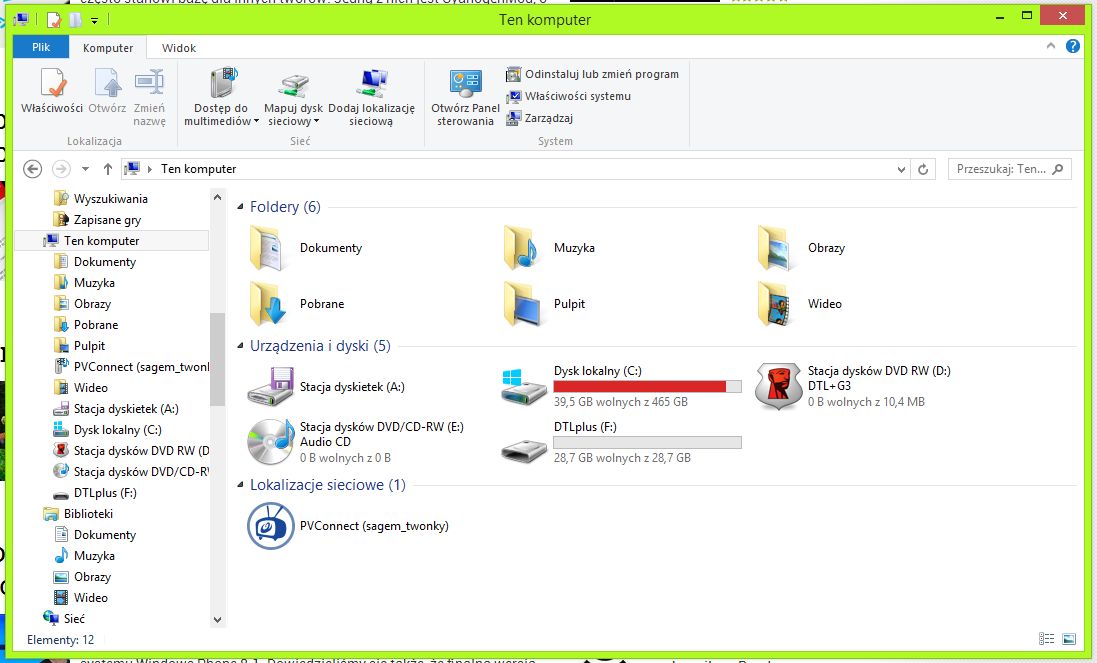Click Odinstaluj lub zmień program
Viewport: 1097px width, 663px height.
593,74
